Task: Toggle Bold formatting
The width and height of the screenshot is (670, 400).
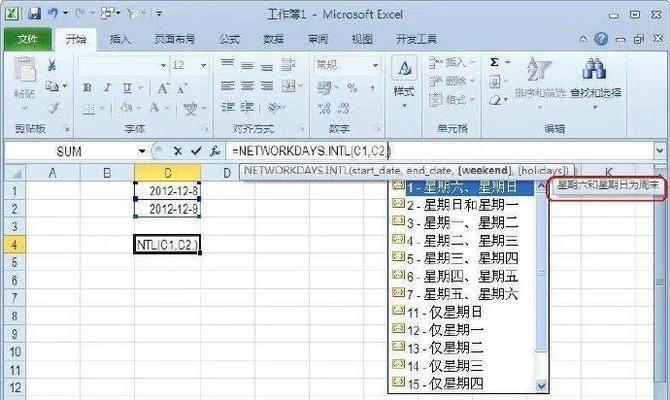Action: [x=88, y=88]
